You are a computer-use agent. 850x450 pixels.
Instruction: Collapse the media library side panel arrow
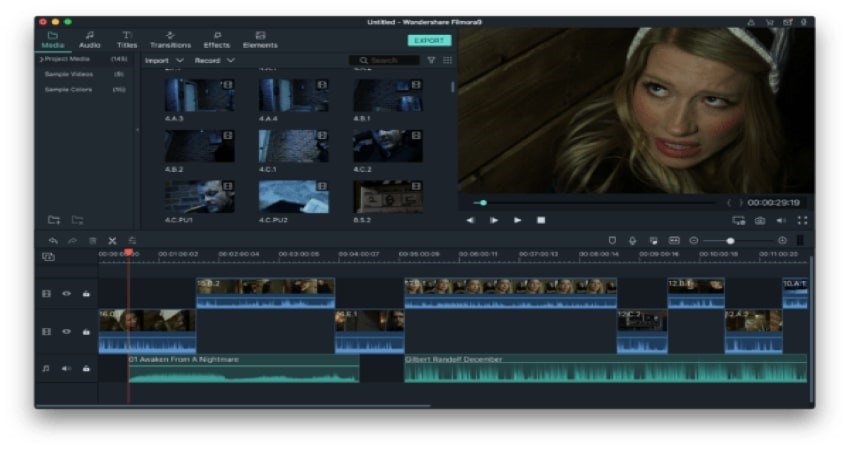[x=137, y=130]
